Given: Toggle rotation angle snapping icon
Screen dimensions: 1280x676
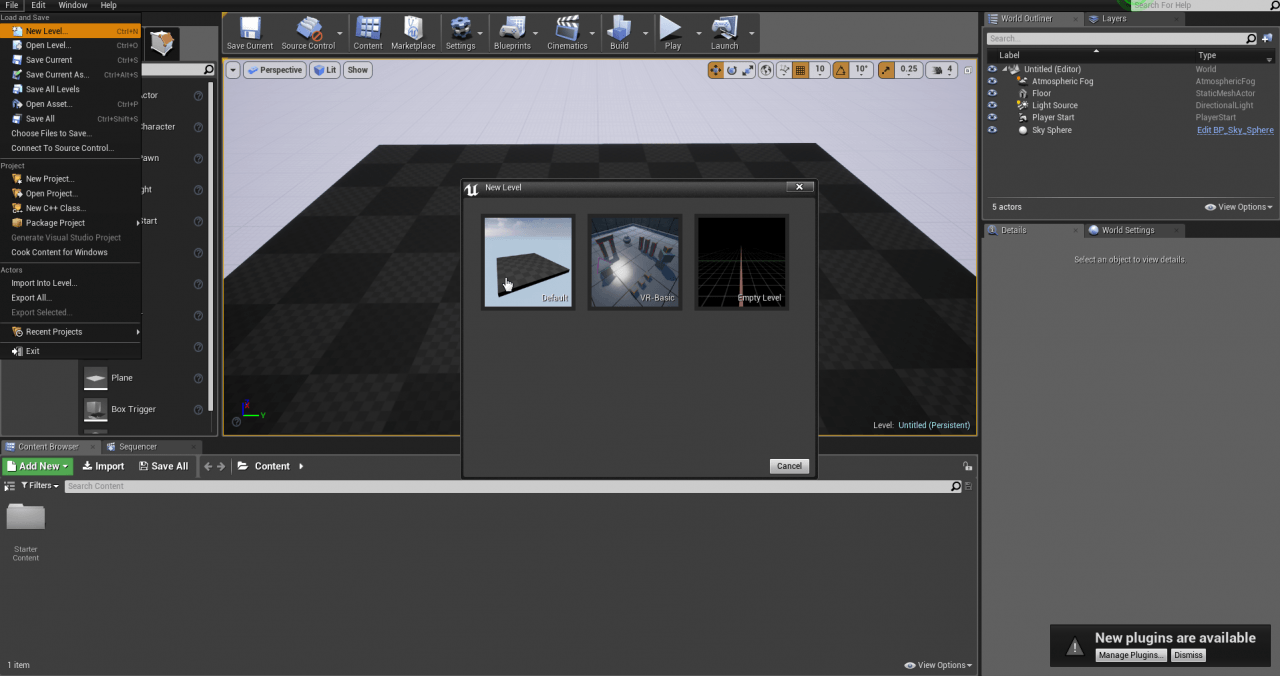Looking at the screenshot, I should [840, 70].
